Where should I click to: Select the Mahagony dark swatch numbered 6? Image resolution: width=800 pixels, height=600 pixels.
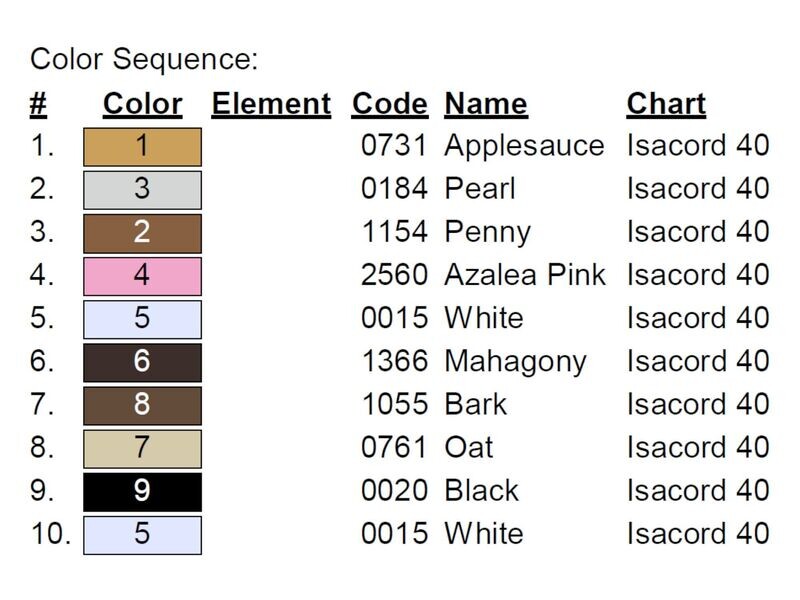tap(142, 363)
